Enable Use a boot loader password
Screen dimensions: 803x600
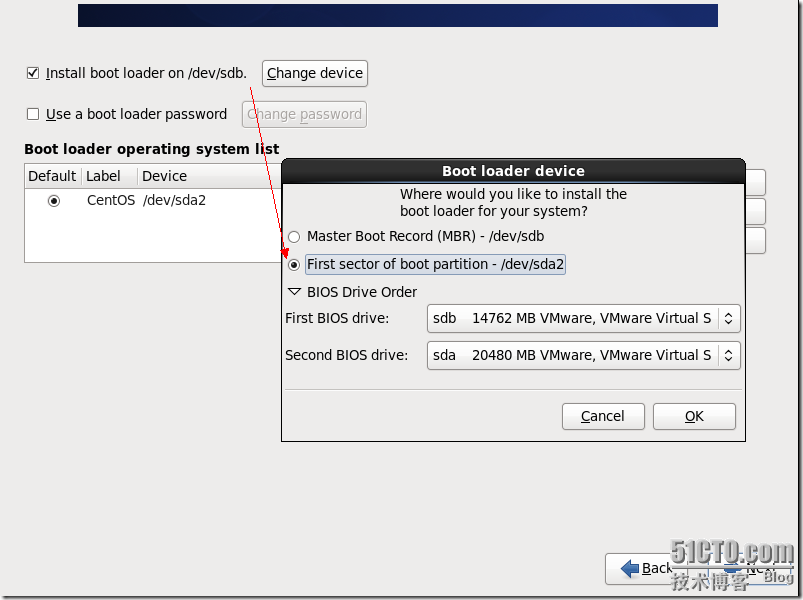tap(33, 114)
